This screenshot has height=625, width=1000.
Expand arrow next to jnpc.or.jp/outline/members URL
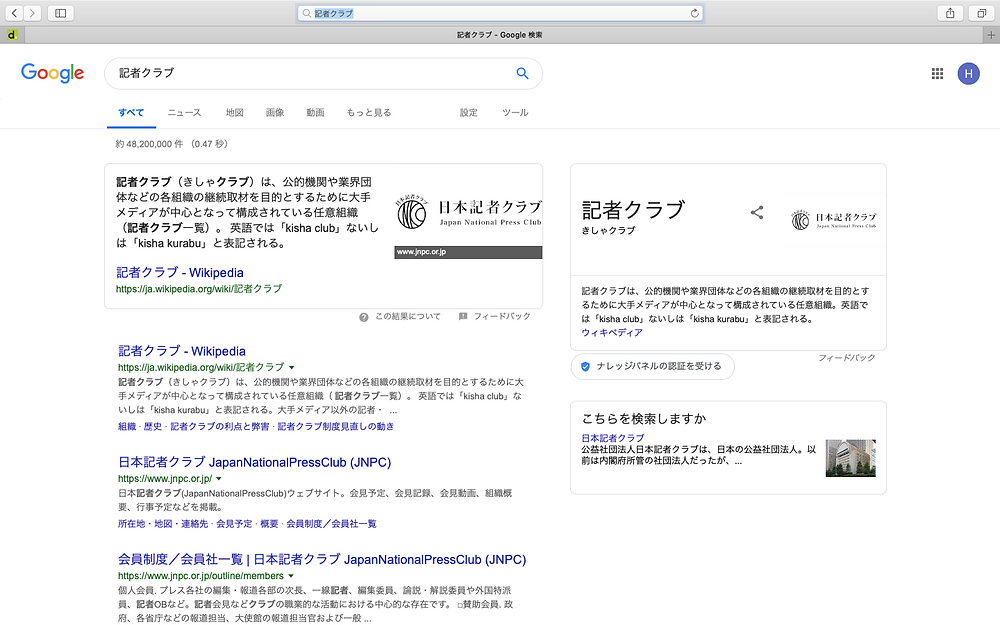tap(291, 577)
